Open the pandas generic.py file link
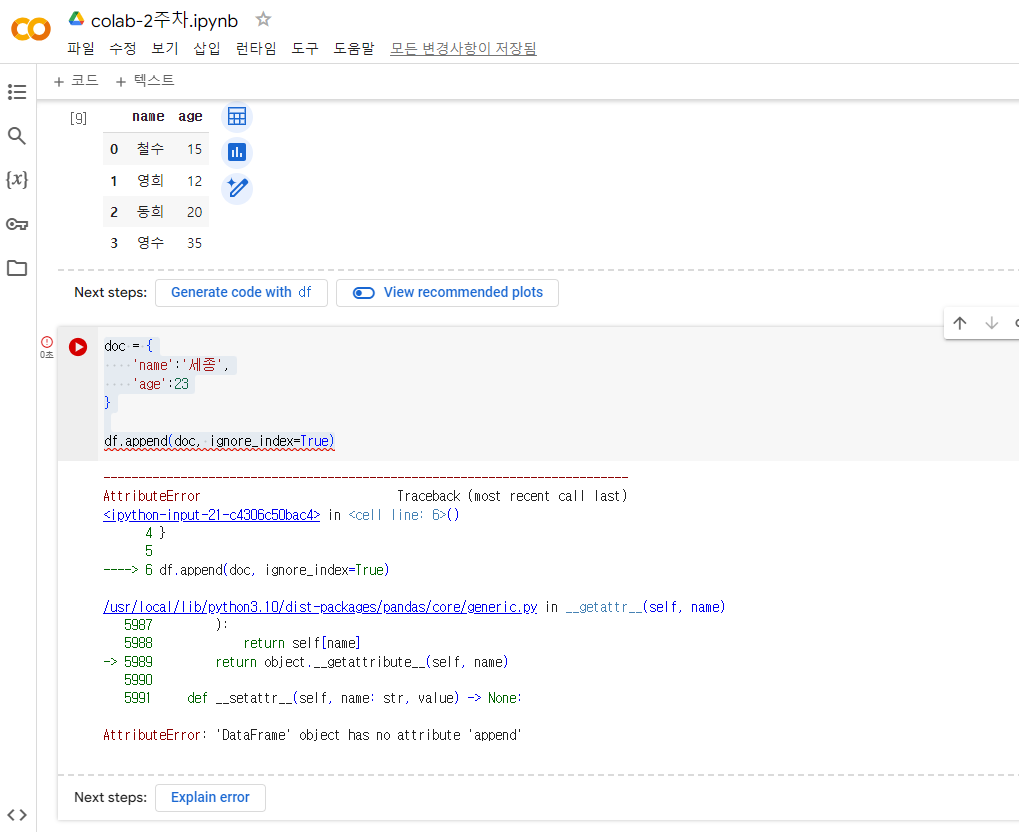The width and height of the screenshot is (1019, 832). (320, 607)
